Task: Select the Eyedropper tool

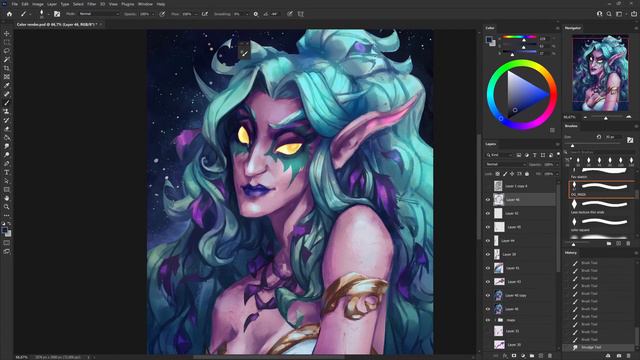Action: point(7,85)
